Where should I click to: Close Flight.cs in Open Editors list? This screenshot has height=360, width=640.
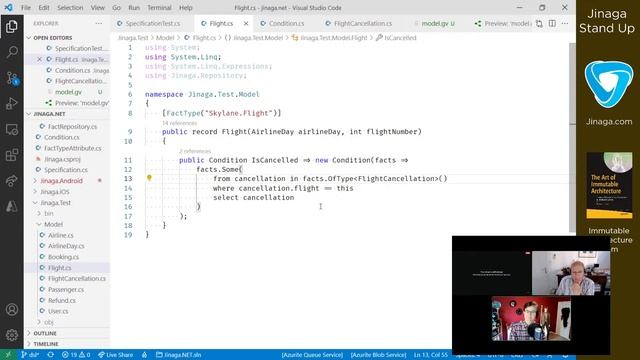pyautogui.click(x=39, y=59)
